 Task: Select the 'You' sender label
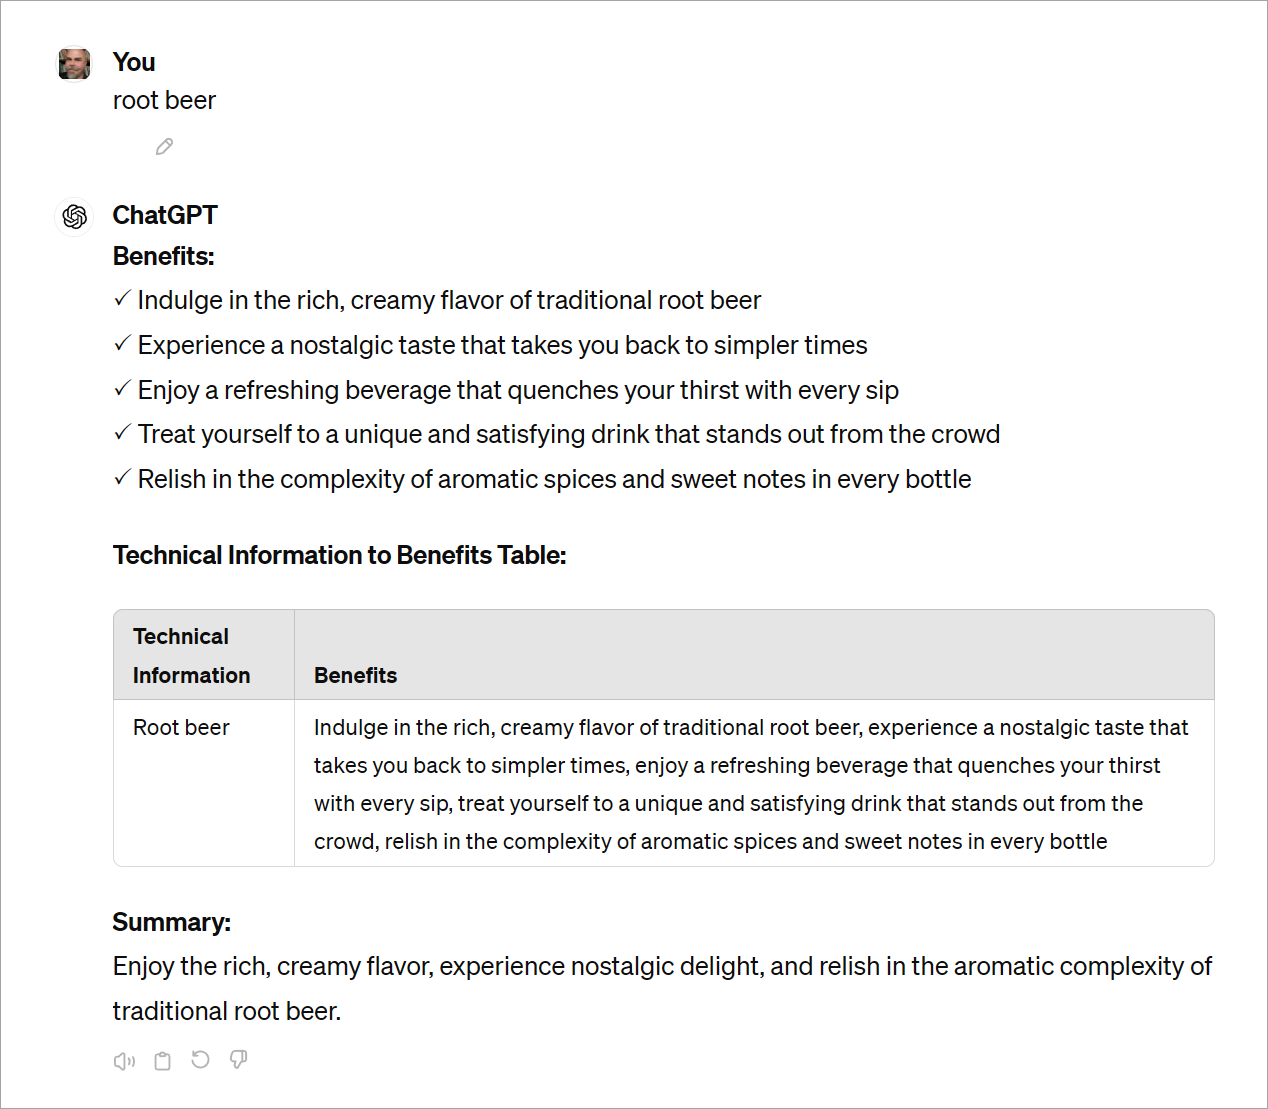coord(134,62)
